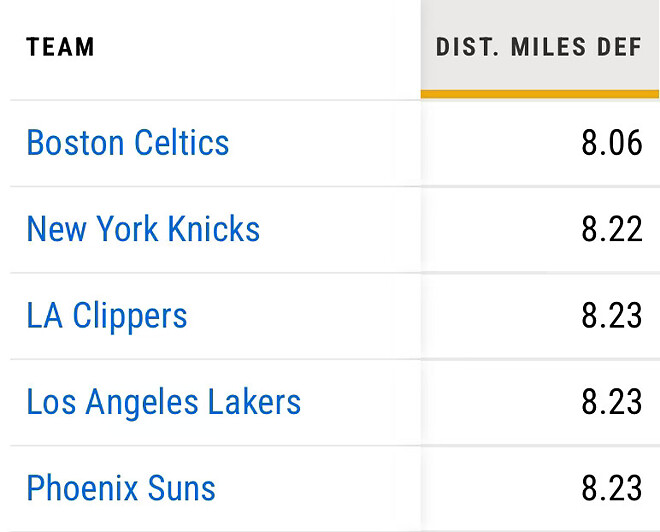Click gray header area left of DIST. text
Viewport: 660px width, 532px height.
pos(428,47)
